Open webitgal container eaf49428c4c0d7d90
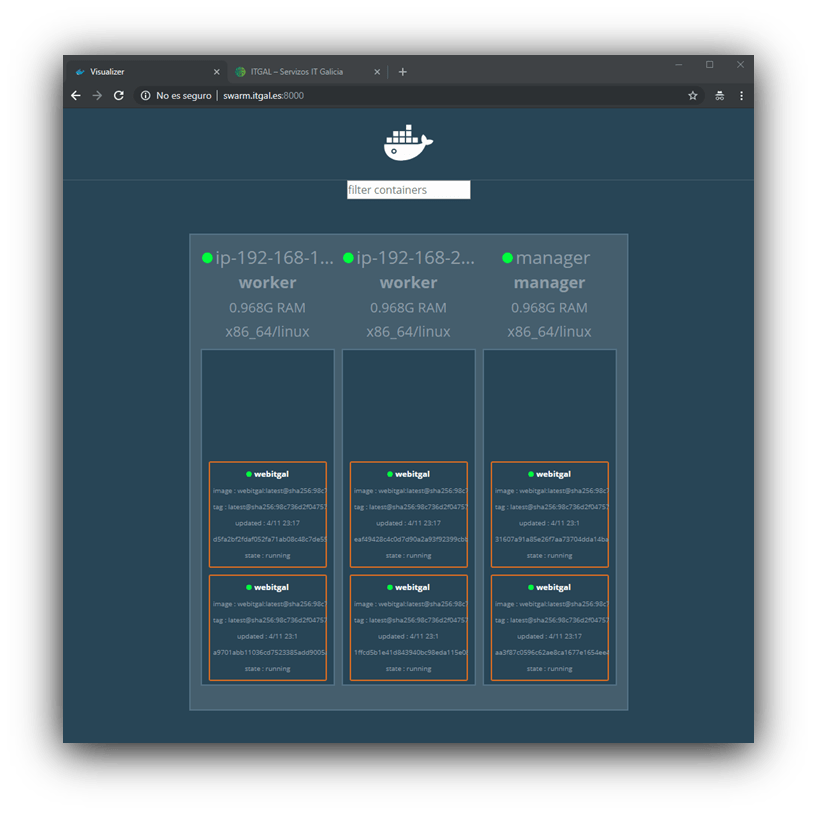This screenshot has width=817, height=814. (x=408, y=514)
